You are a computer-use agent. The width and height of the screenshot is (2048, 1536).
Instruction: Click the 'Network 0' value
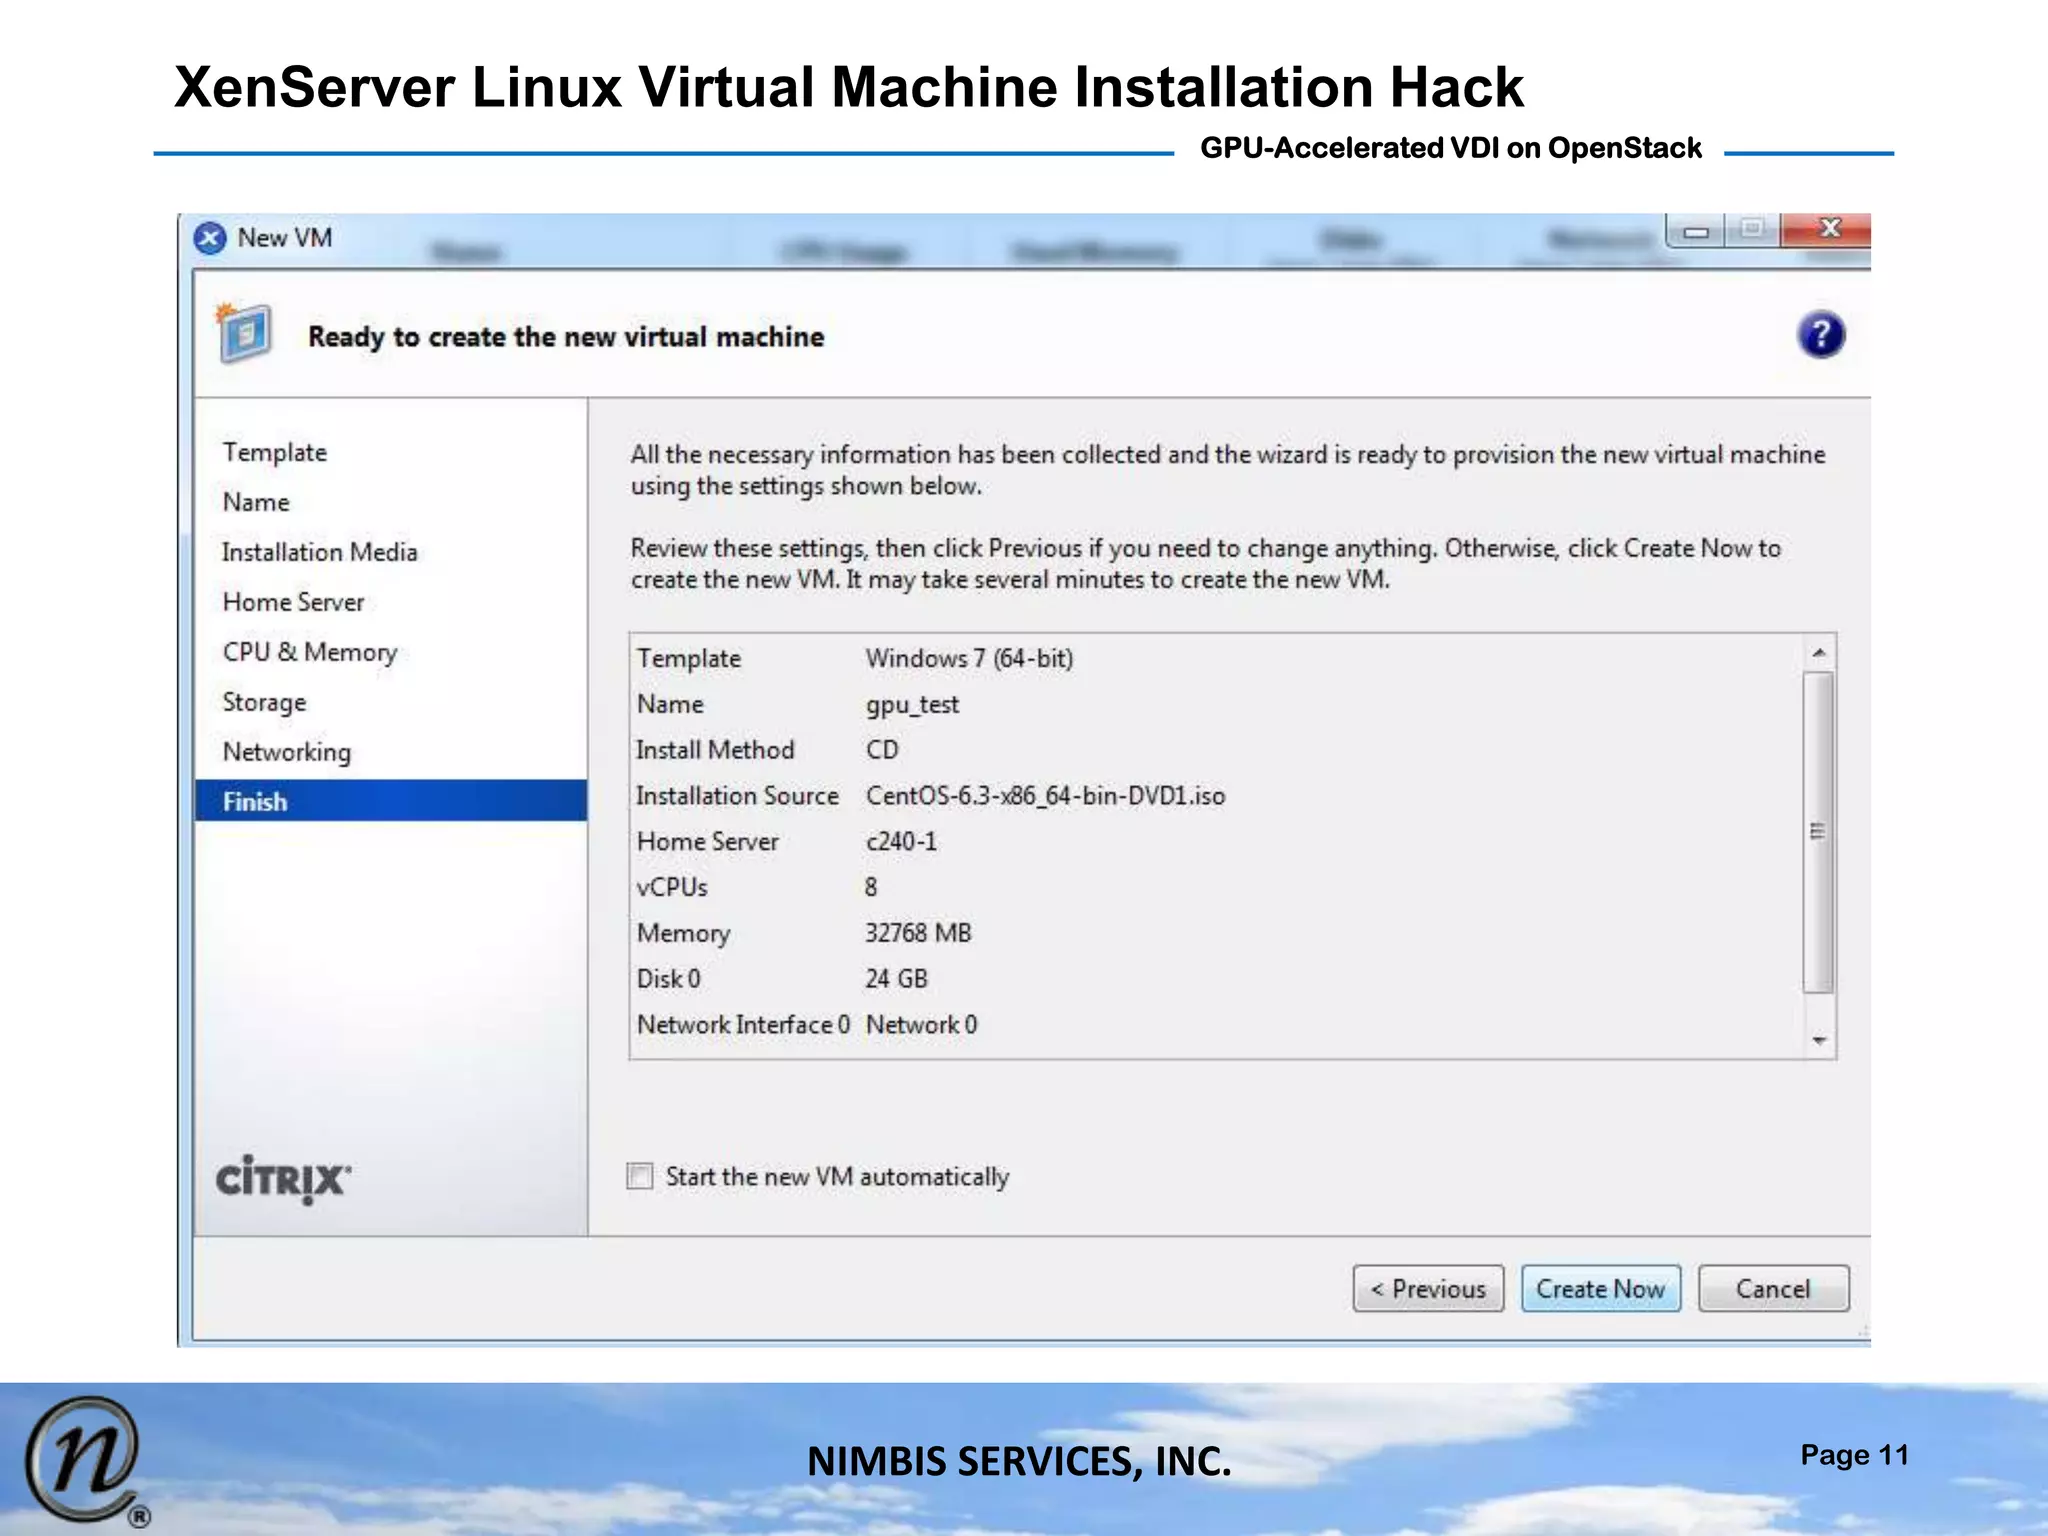point(921,1025)
